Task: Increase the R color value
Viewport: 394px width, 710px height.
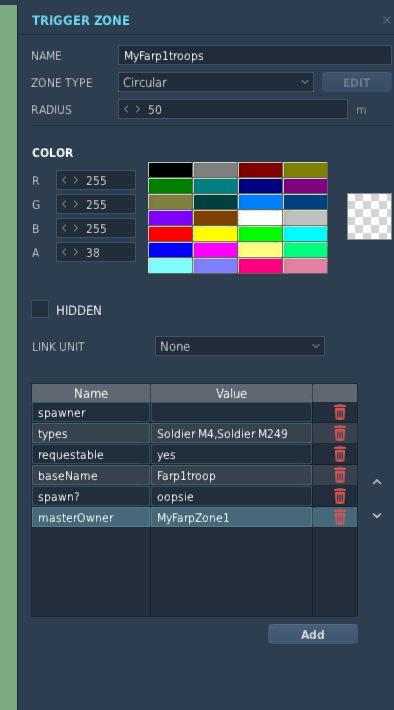Action: click(75, 180)
